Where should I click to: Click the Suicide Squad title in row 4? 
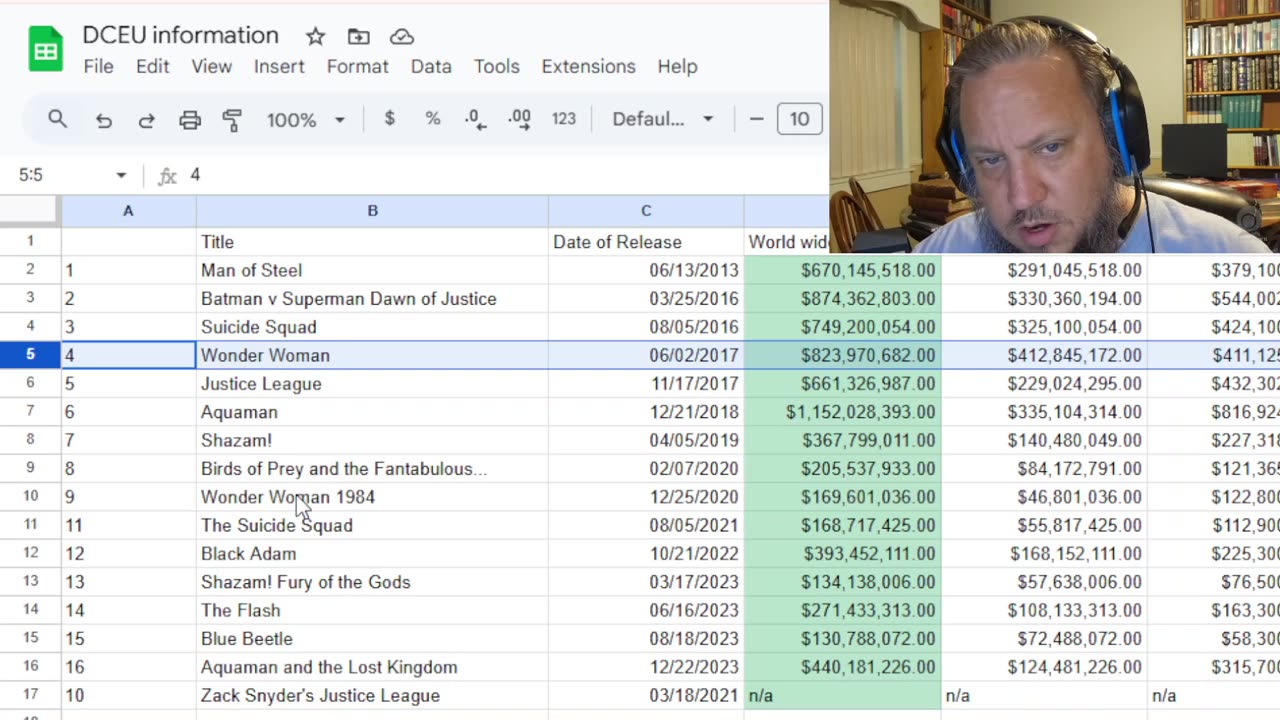click(372, 327)
